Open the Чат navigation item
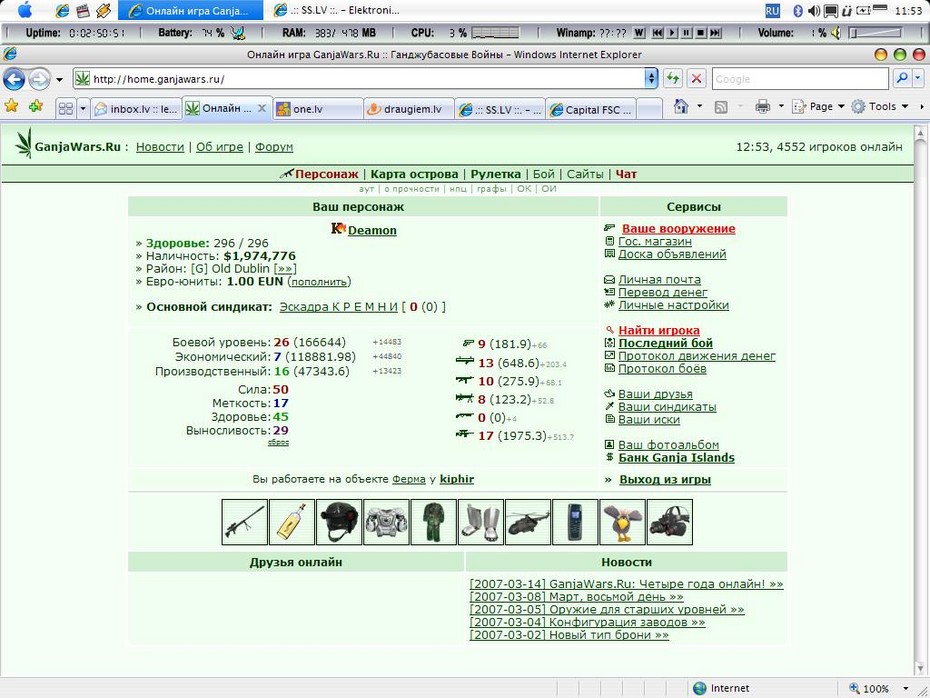The width and height of the screenshot is (930, 698). (626, 174)
